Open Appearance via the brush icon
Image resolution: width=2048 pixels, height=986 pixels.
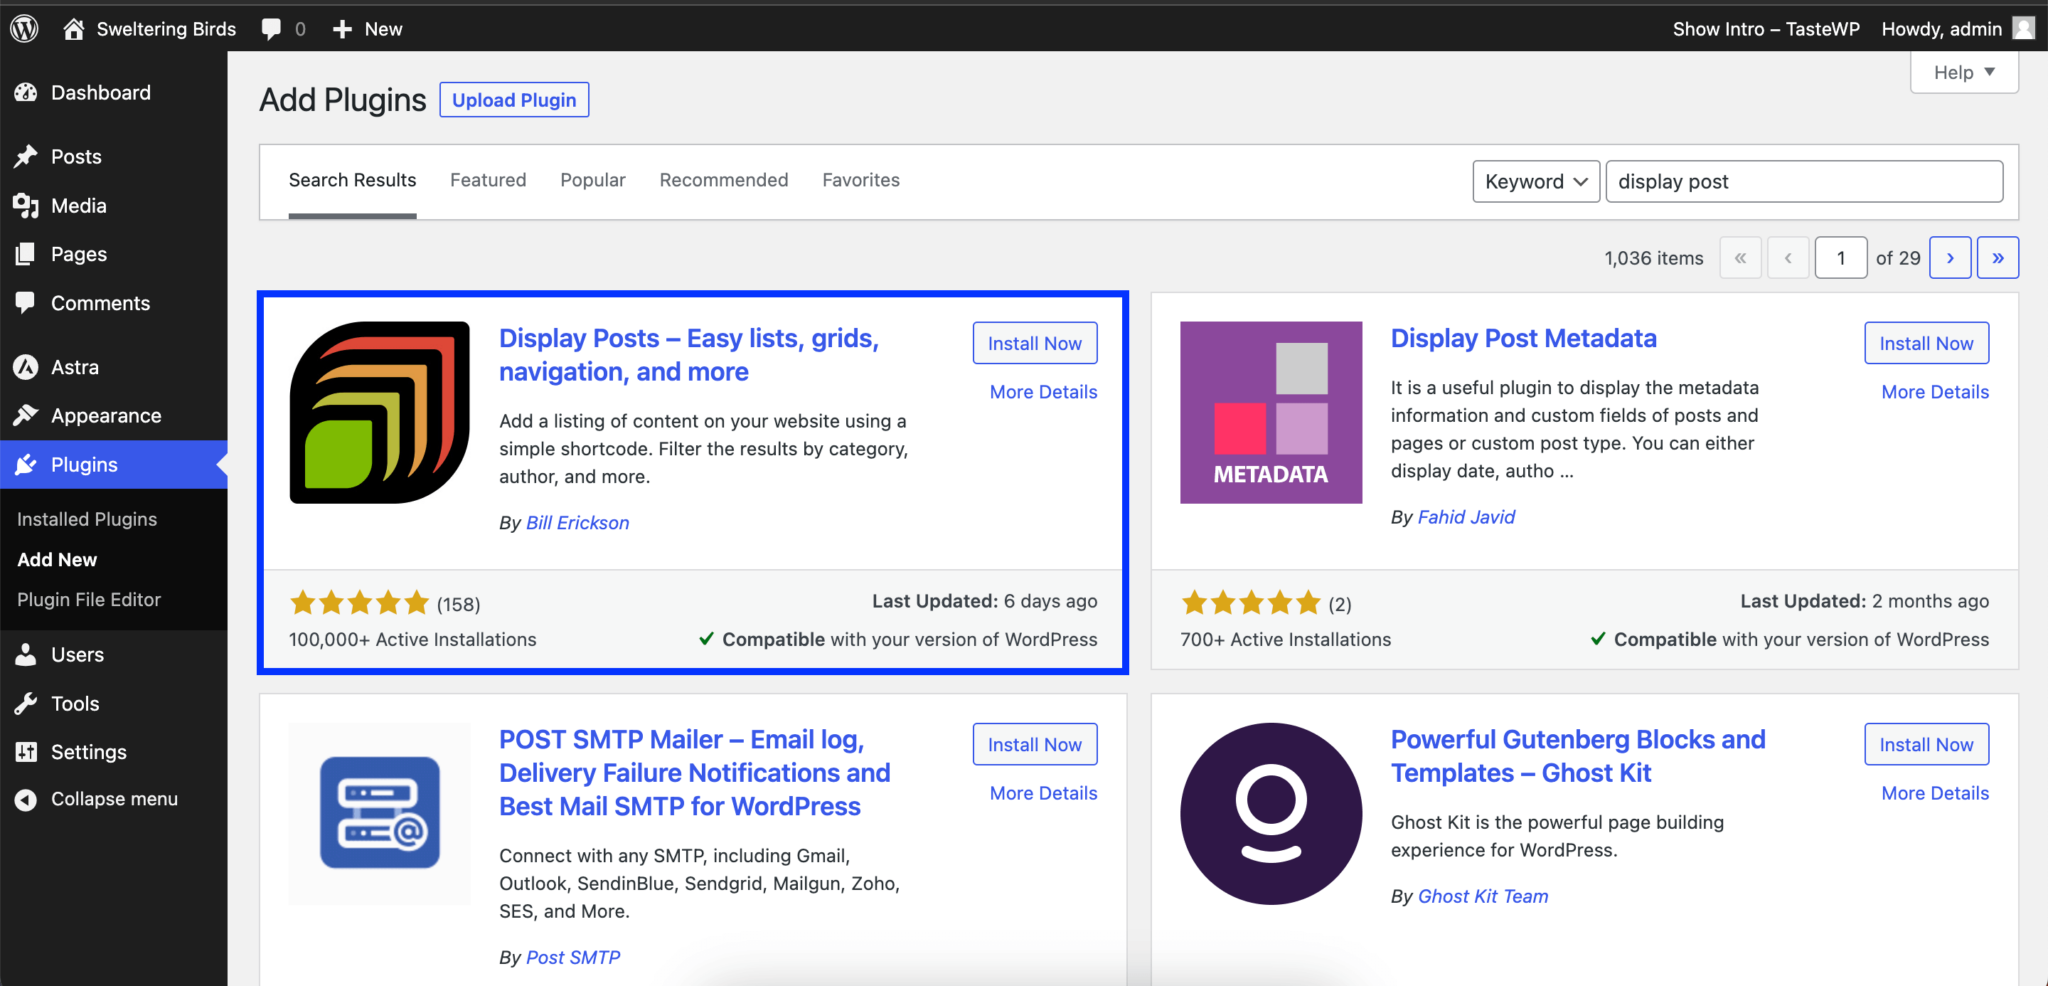[26, 415]
